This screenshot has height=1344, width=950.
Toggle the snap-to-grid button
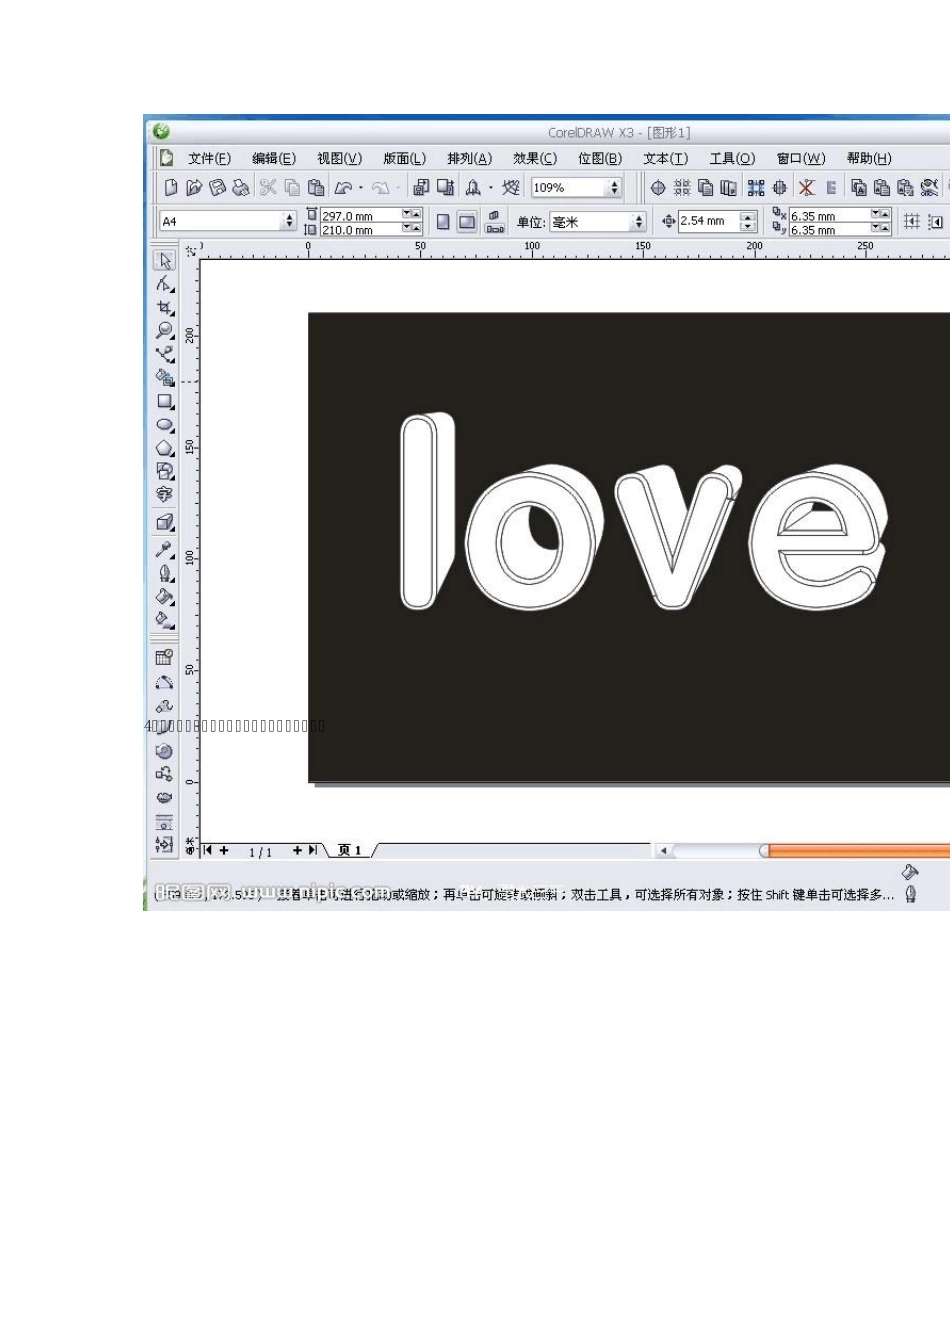click(911, 222)
